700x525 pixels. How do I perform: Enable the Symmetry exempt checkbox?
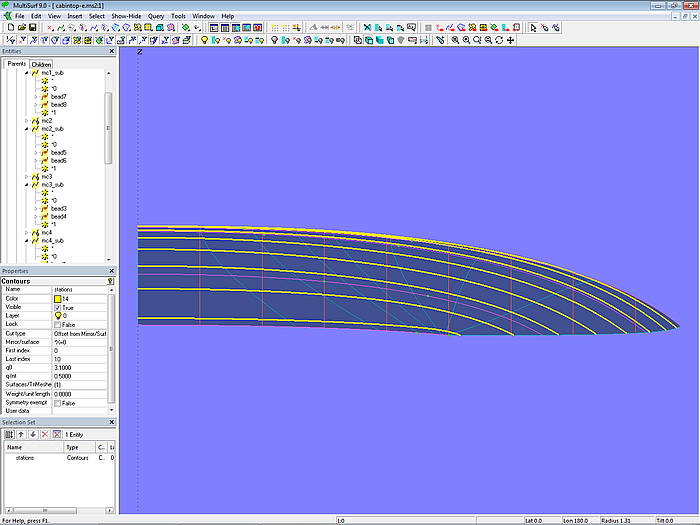coord(58,403)
